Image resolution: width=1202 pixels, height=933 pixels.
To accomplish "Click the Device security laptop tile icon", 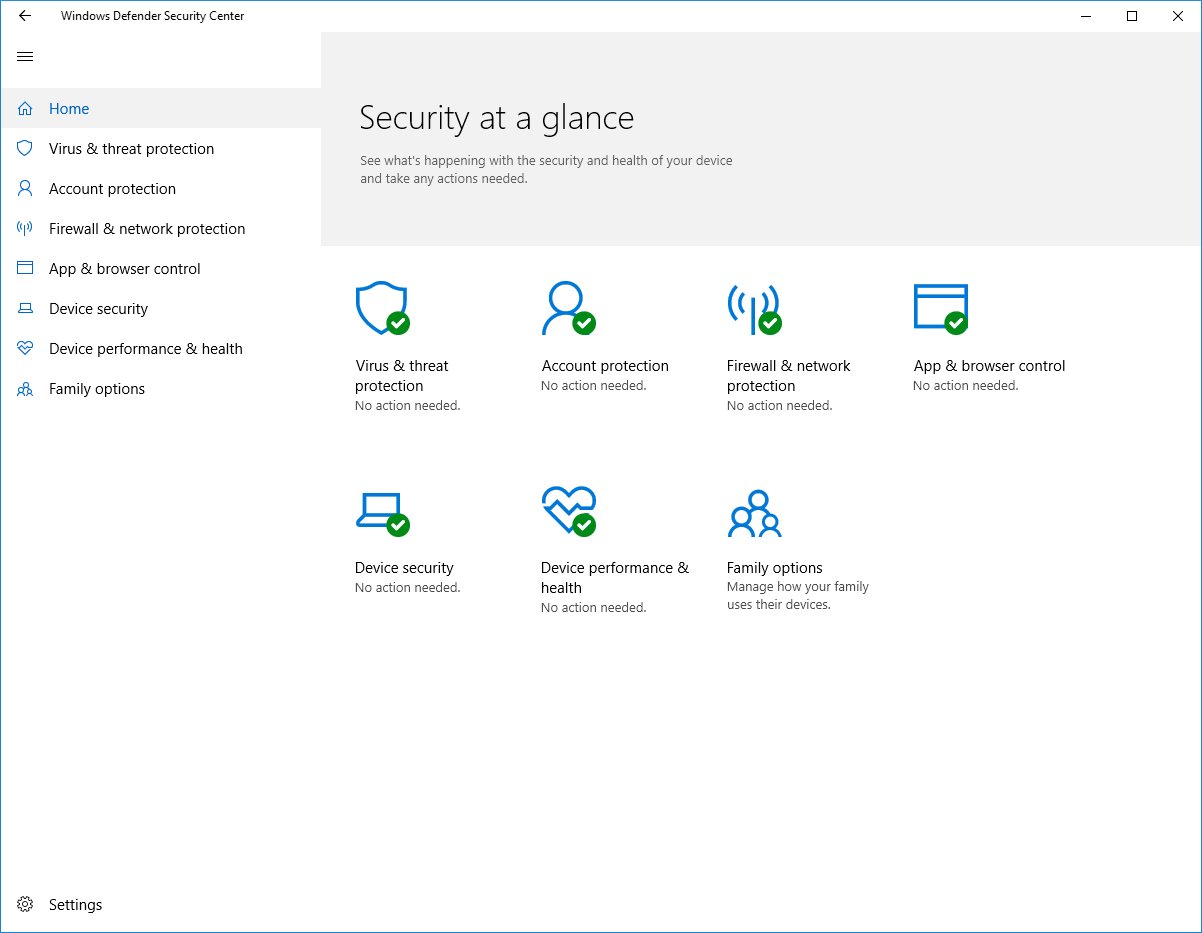I will click(x=381, y=511).
